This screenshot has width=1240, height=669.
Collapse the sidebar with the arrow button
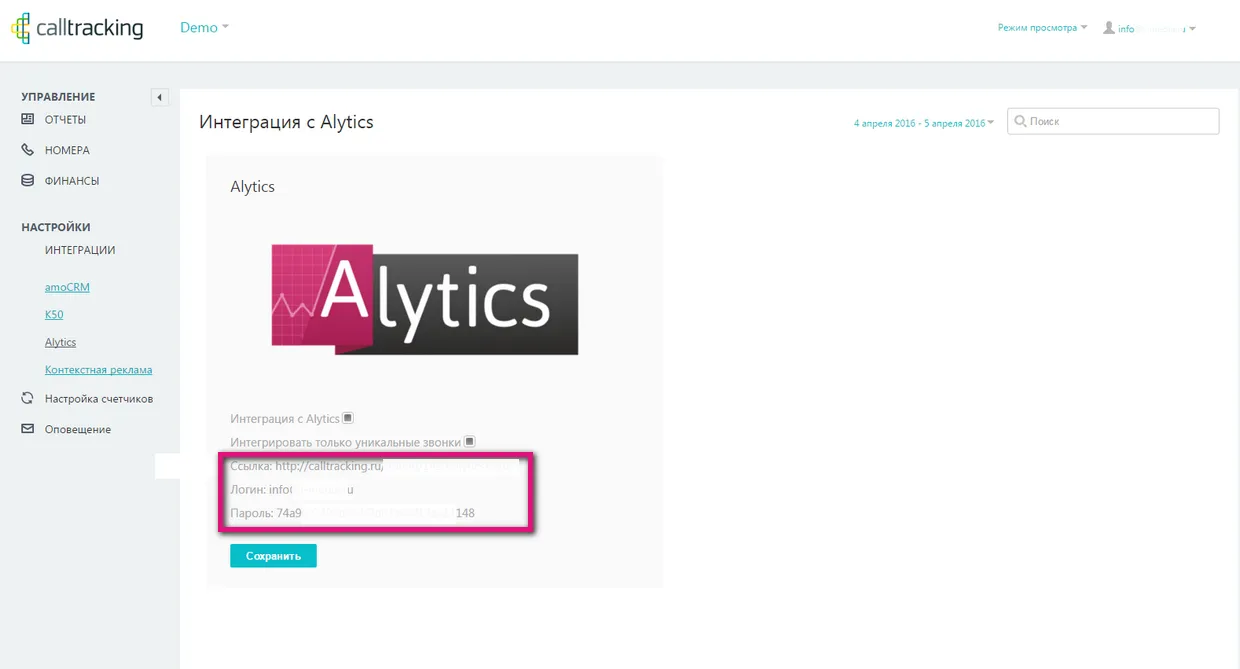coord(160,97)
